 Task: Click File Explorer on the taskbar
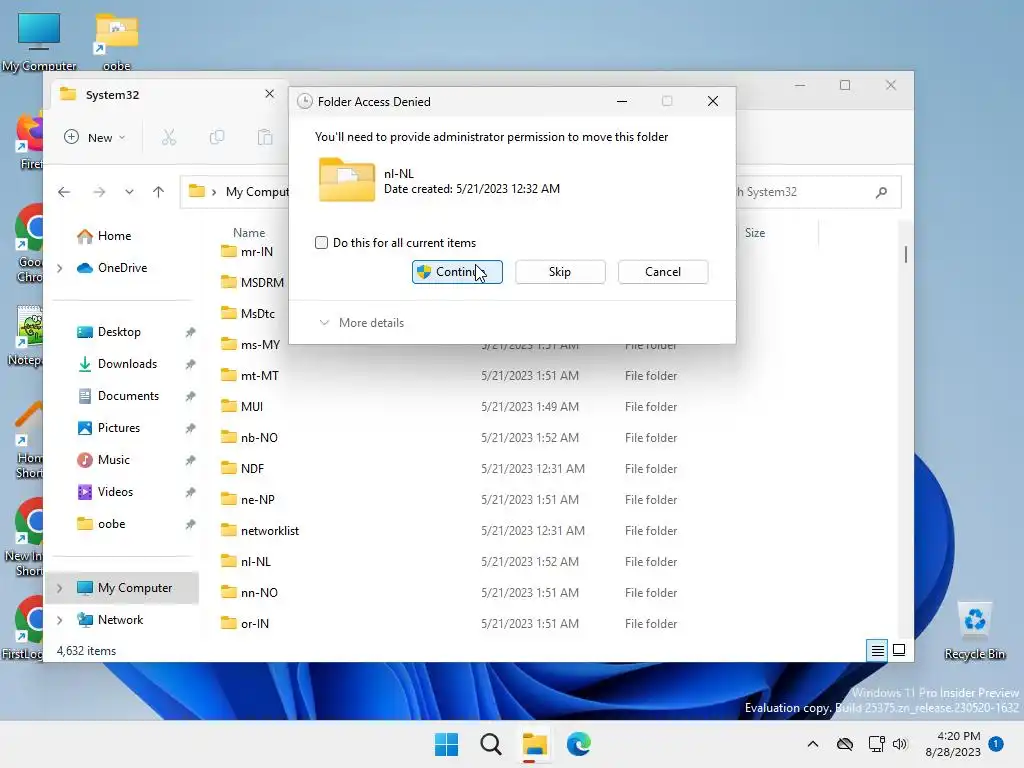point(534,744)
